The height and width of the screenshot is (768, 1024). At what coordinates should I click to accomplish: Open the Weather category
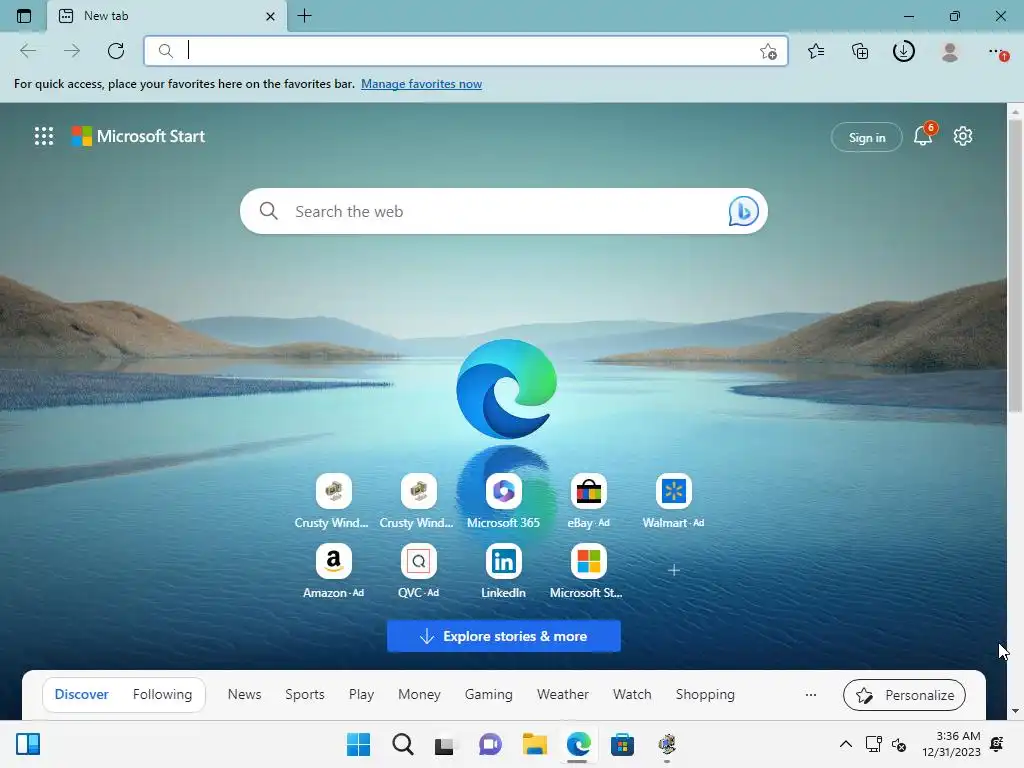tap(563, 694)
